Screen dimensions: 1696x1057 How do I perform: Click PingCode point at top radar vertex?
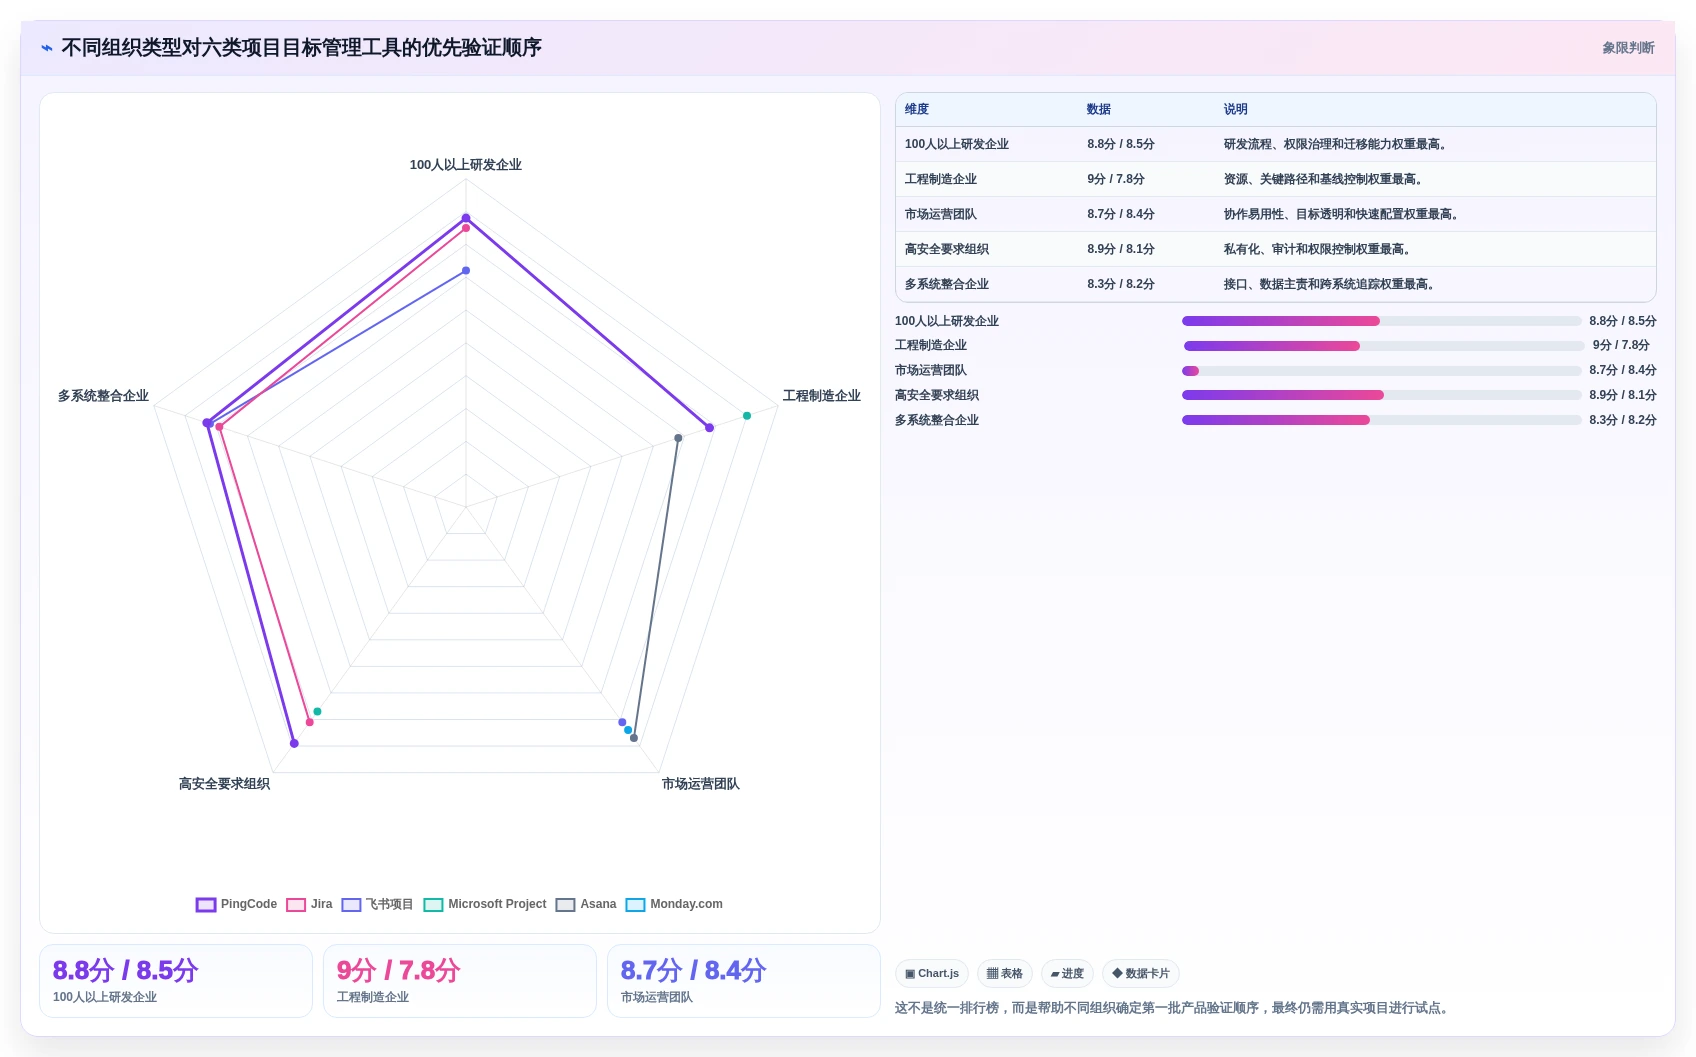466,218
